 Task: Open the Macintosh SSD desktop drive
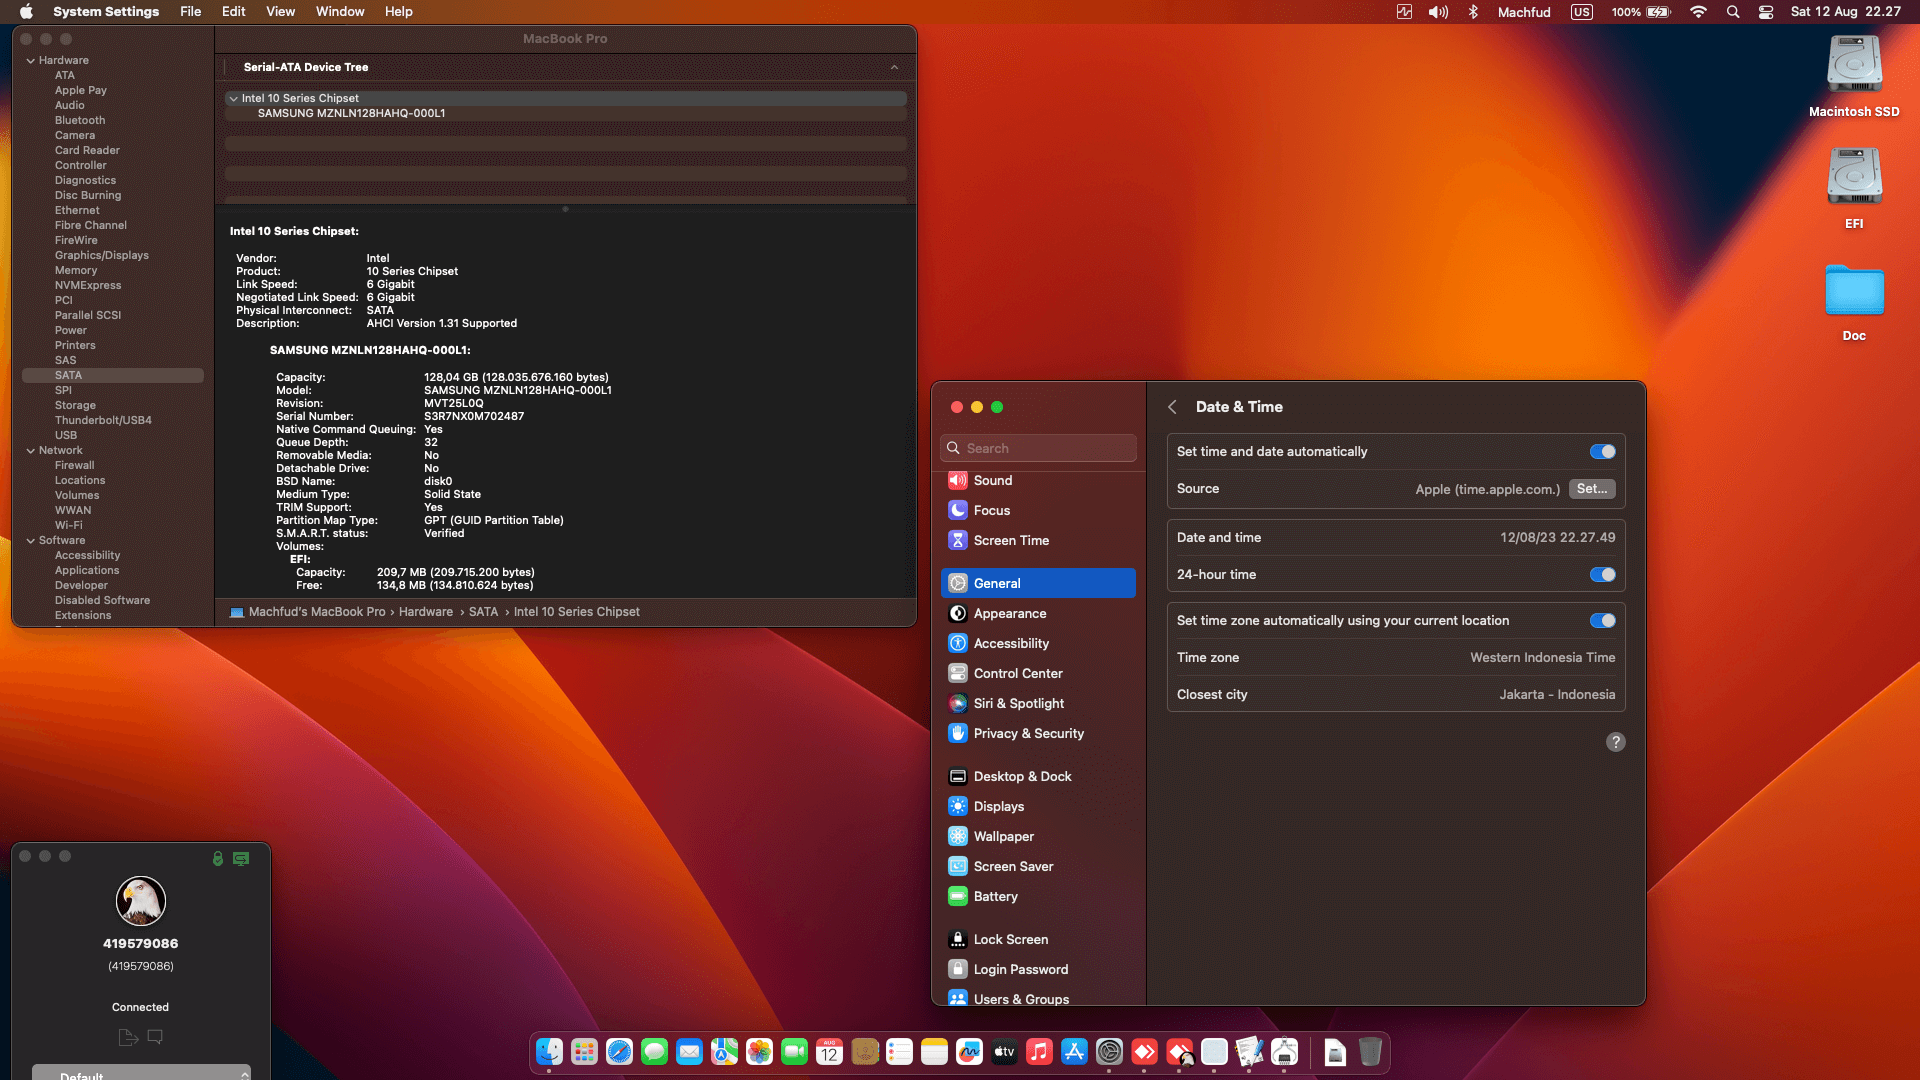click(1853, 66)
